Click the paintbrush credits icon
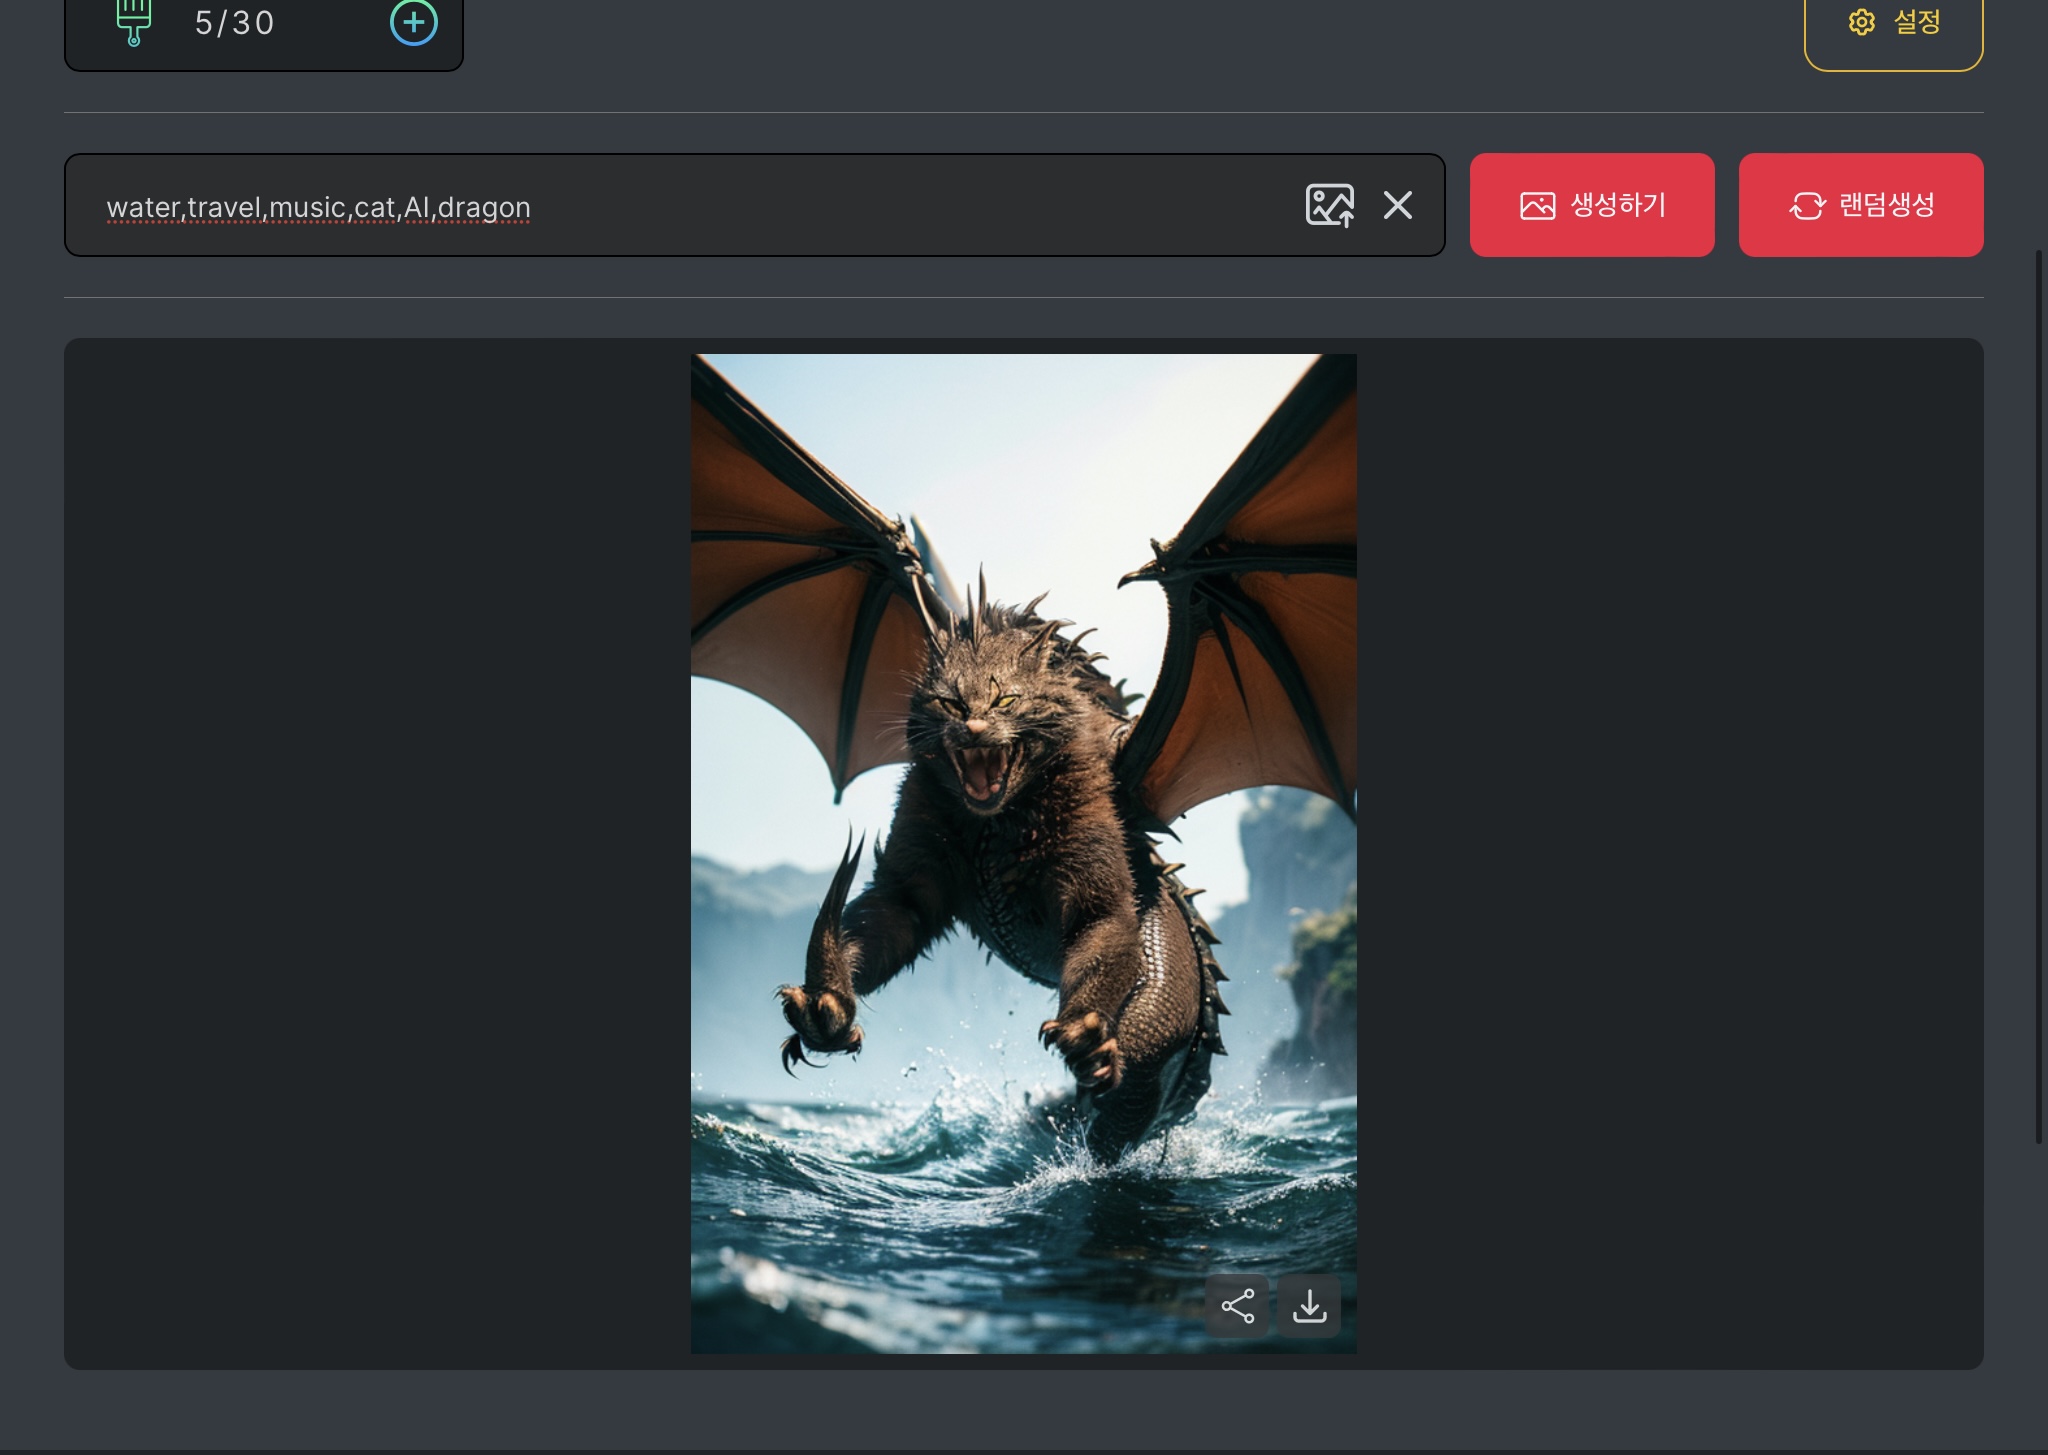 pos(133,22)
